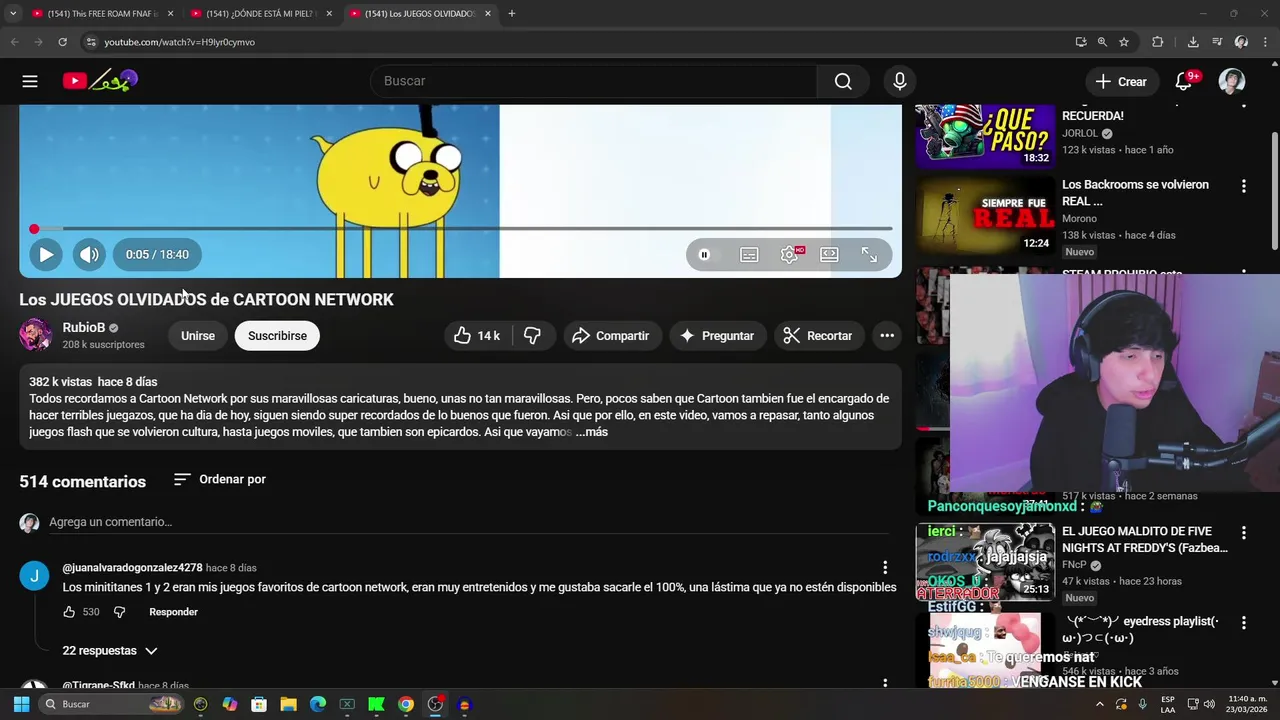Select the Los JUEGOS OLVIDADOS tab
The width and height of the screenshot is (1280, 720).
coord(420,14)
